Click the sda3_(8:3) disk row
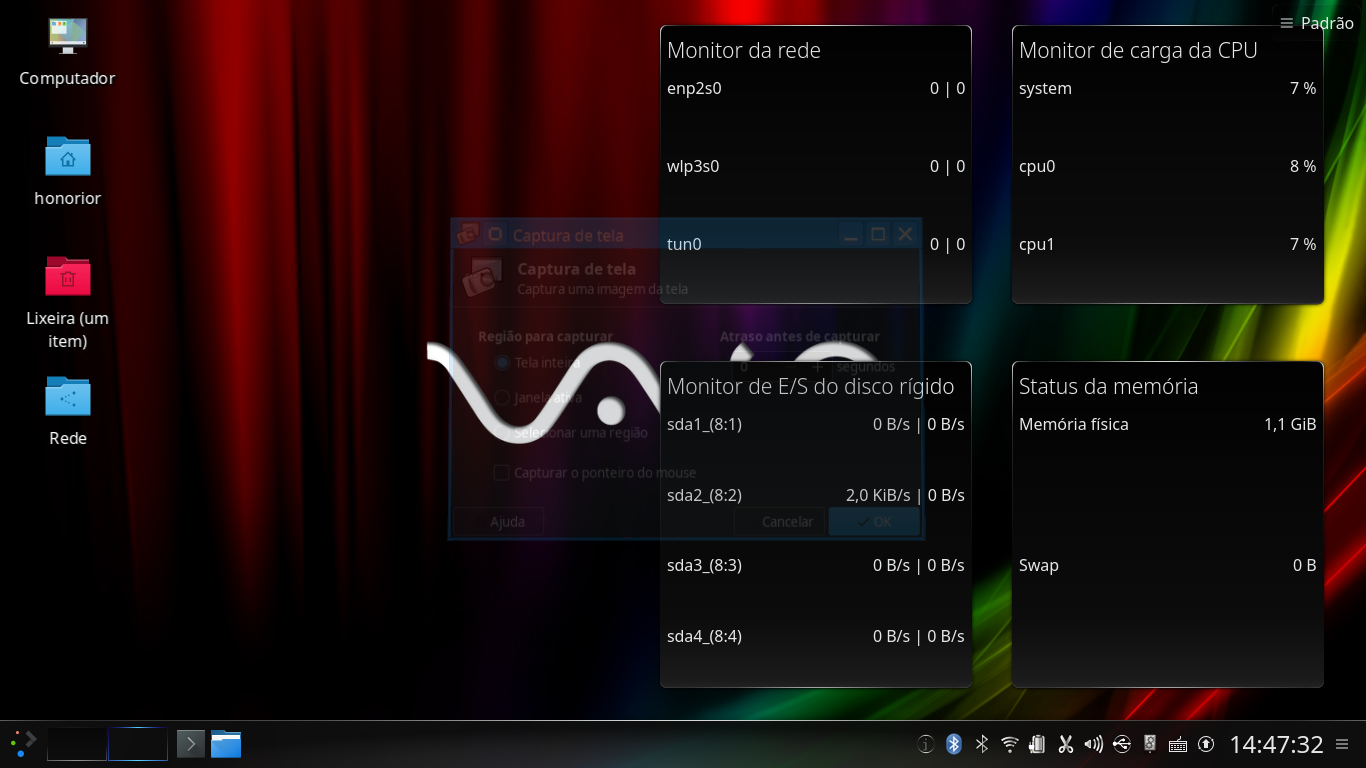Screen dimensions: 1366x768 pos(816,565)
